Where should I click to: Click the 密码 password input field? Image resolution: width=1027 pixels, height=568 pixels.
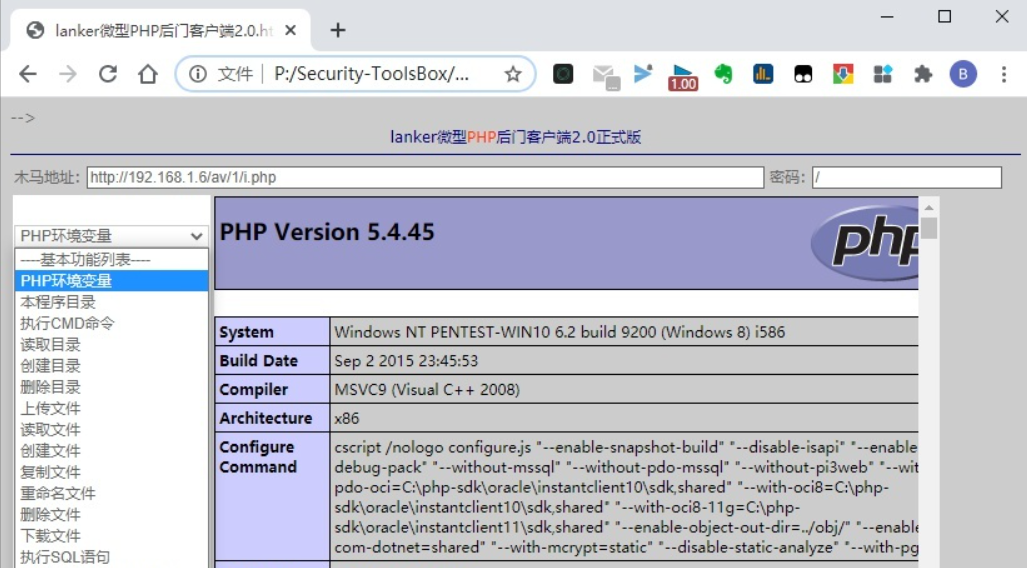(906, 177)
